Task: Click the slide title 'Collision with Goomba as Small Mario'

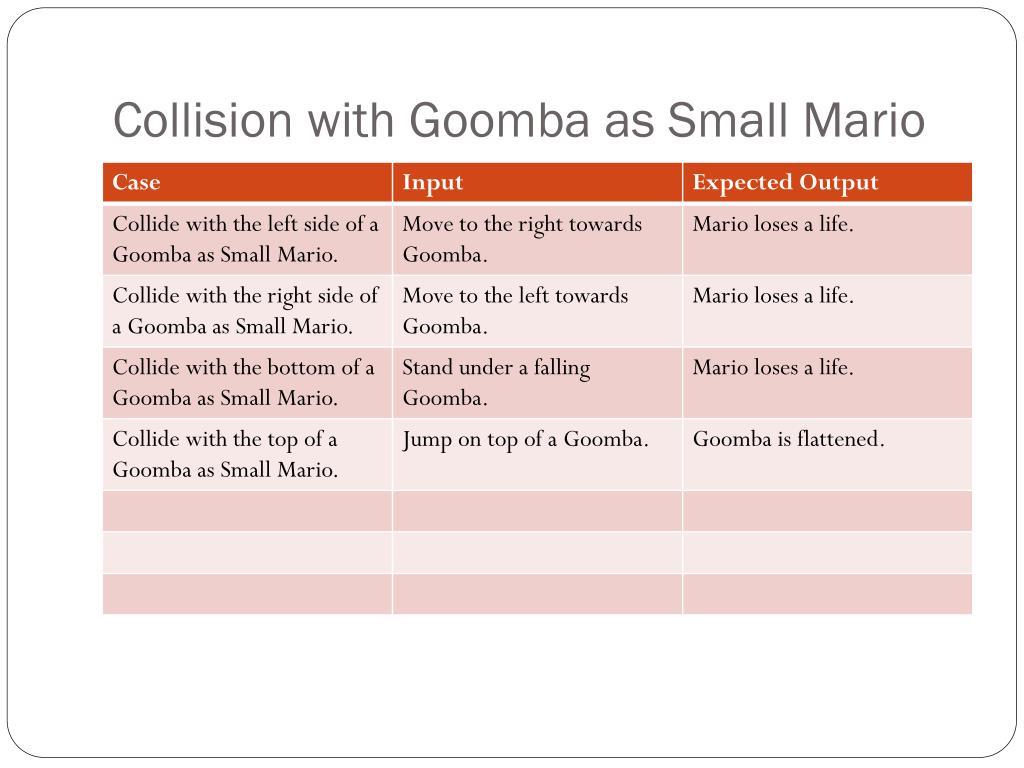Action: click(519, 120)
